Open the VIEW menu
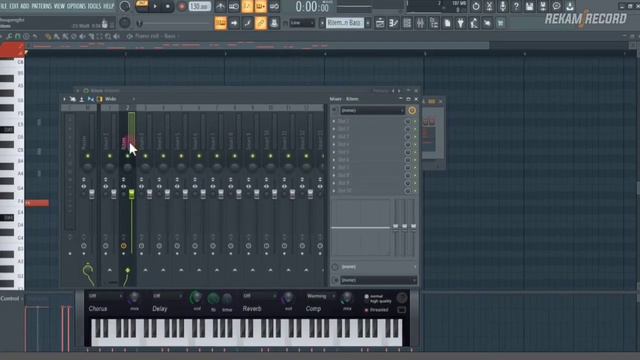Screen dimensions: 640x360 coord(59,6)
